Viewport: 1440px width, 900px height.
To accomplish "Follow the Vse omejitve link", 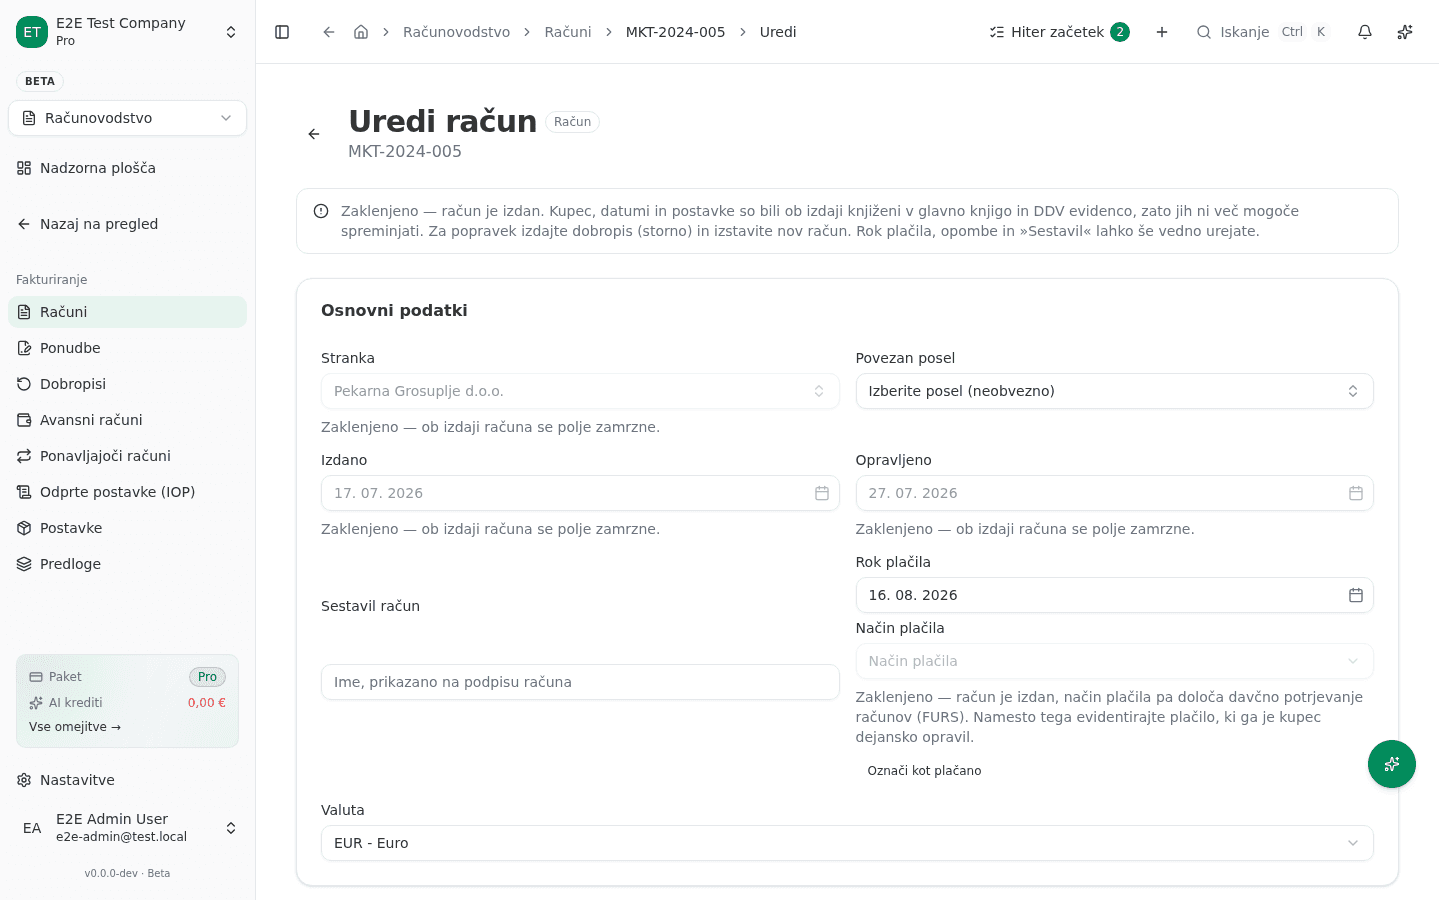I will pos(75,727).
